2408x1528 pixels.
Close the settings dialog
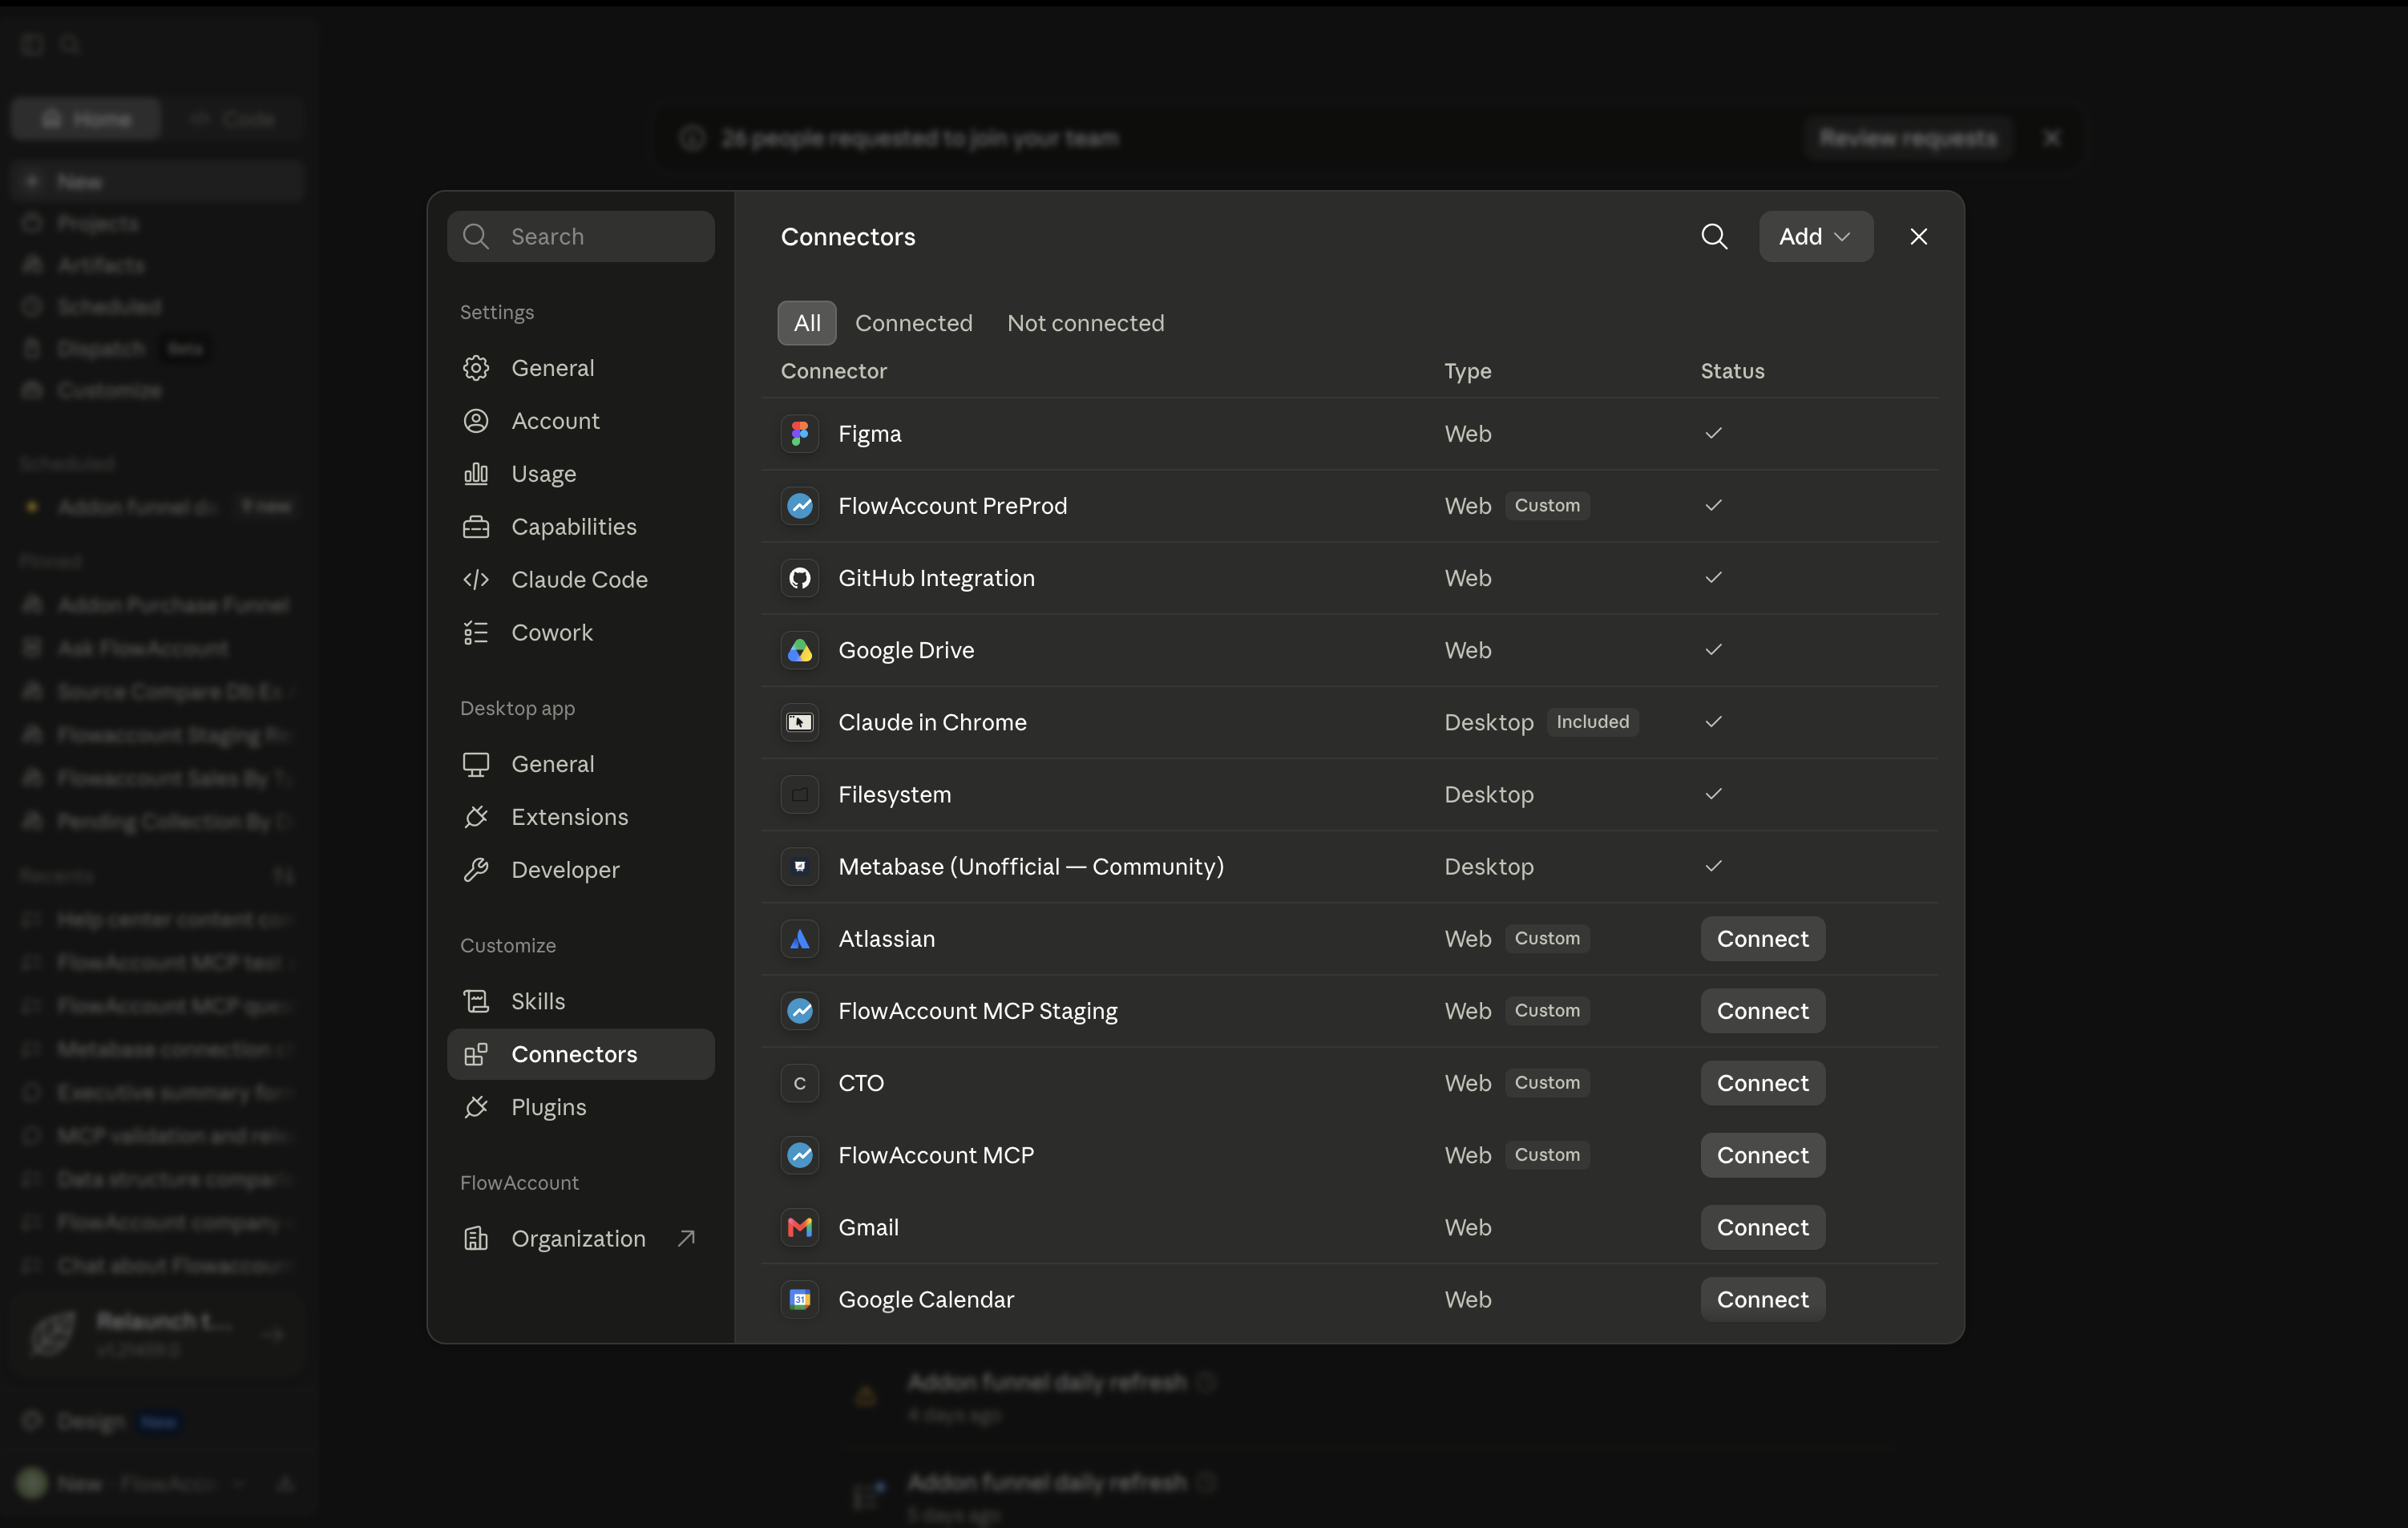[x=1918, y=236]
